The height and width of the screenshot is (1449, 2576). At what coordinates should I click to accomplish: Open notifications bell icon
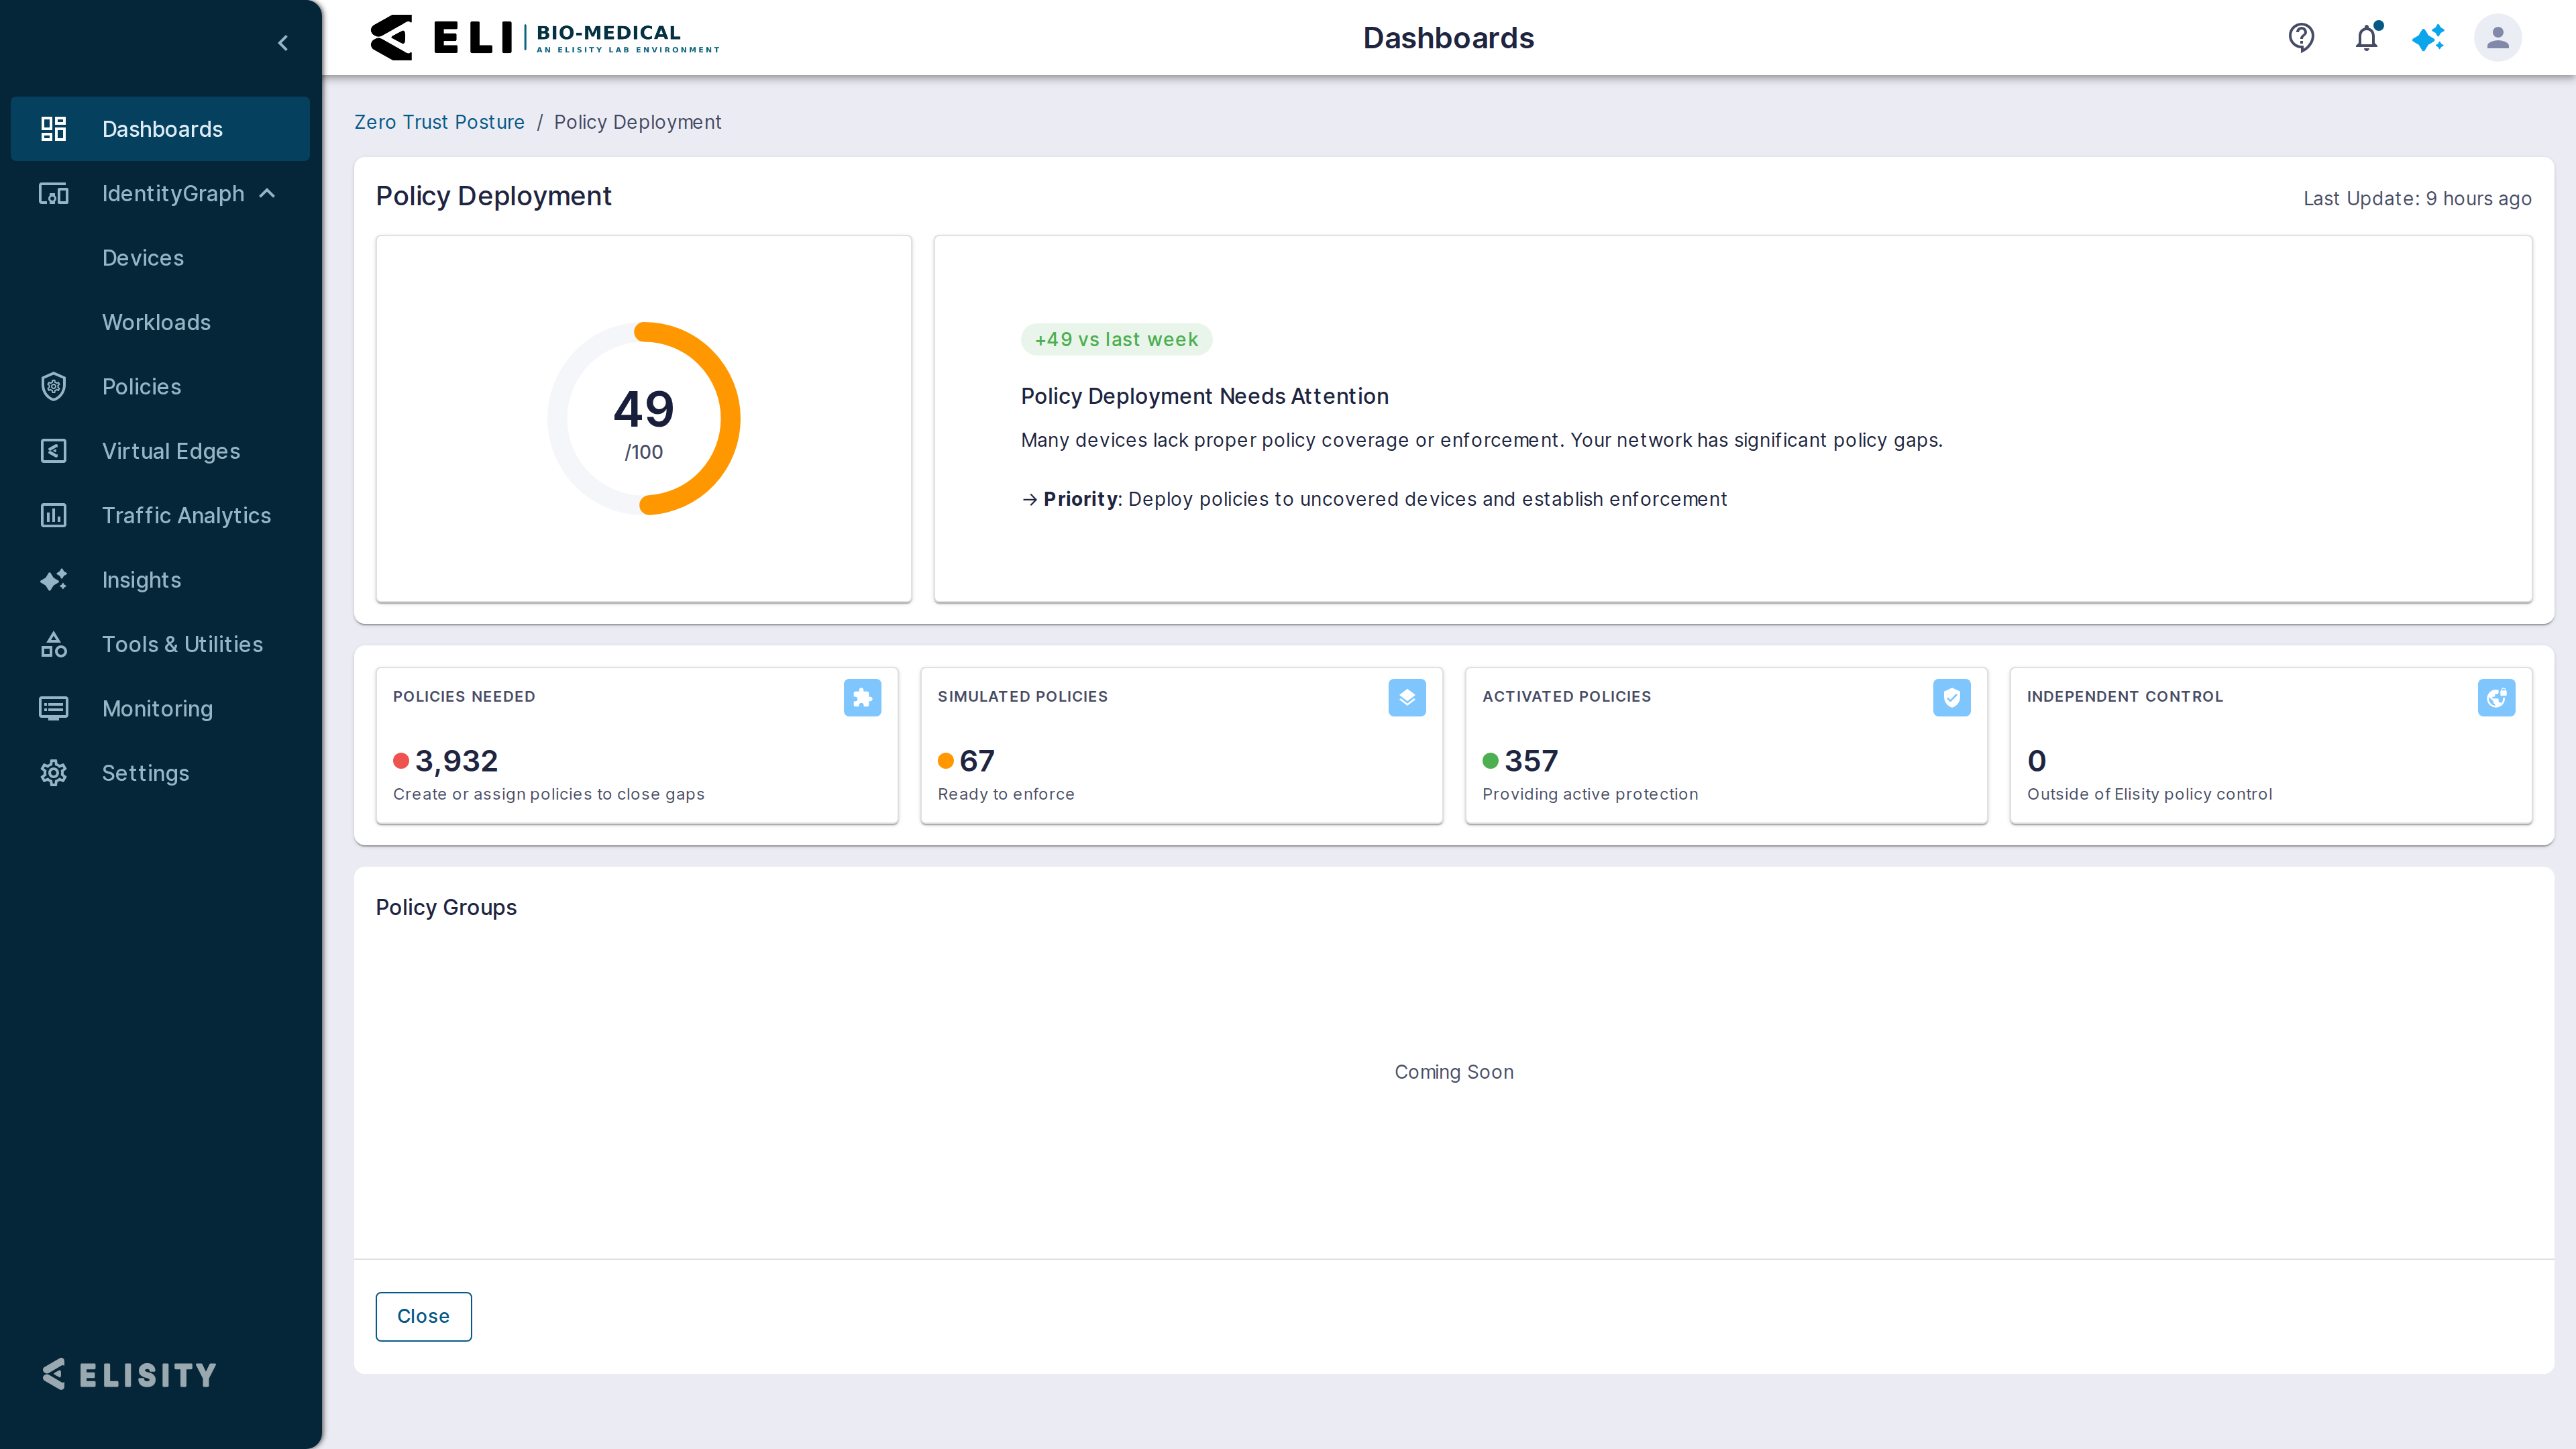(2366, 38)
